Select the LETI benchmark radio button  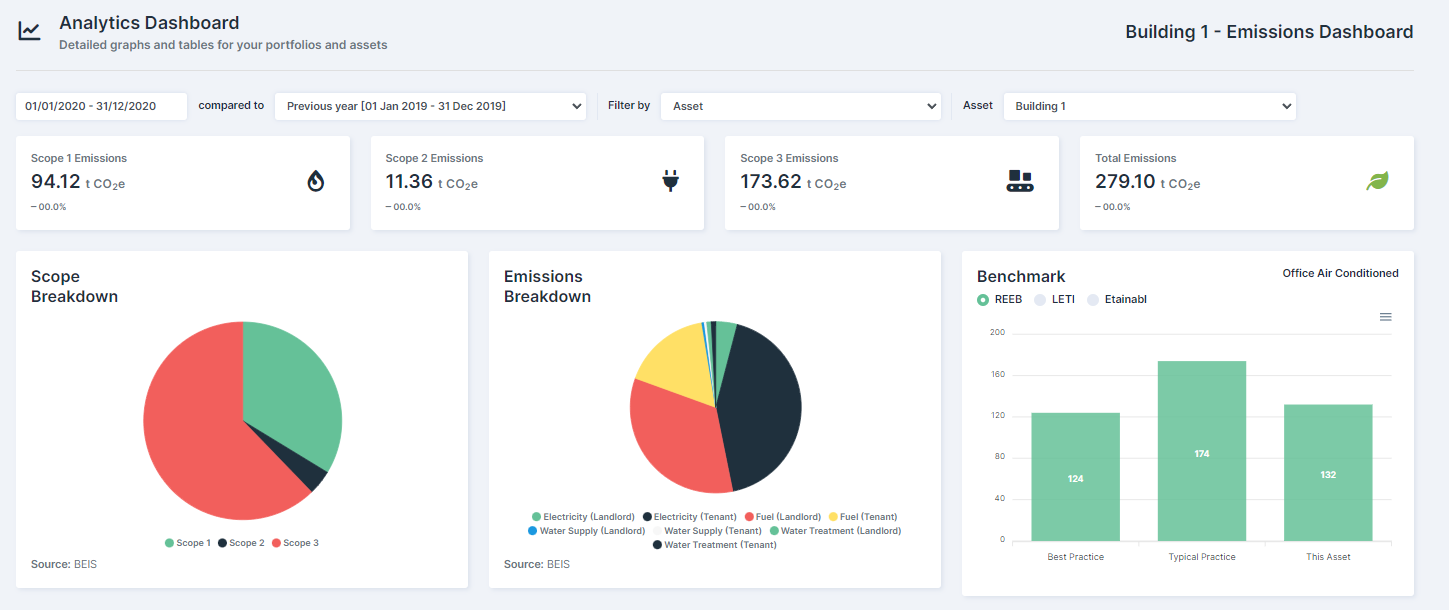pos(1040,300)
